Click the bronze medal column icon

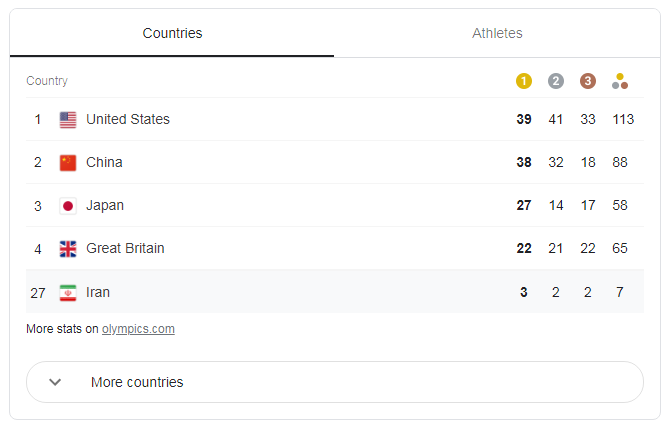pyautogui.click(x=588, y=81)
